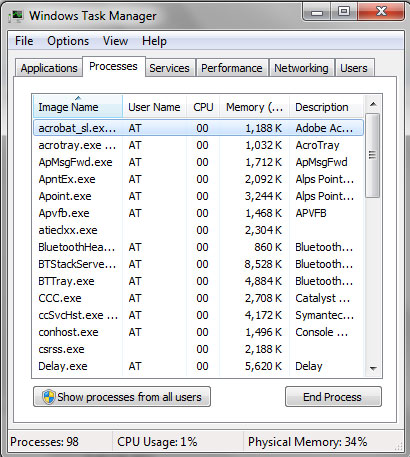410x457 pixels.
Task: Switch to the Services tab
Action: tap(170, 68)
